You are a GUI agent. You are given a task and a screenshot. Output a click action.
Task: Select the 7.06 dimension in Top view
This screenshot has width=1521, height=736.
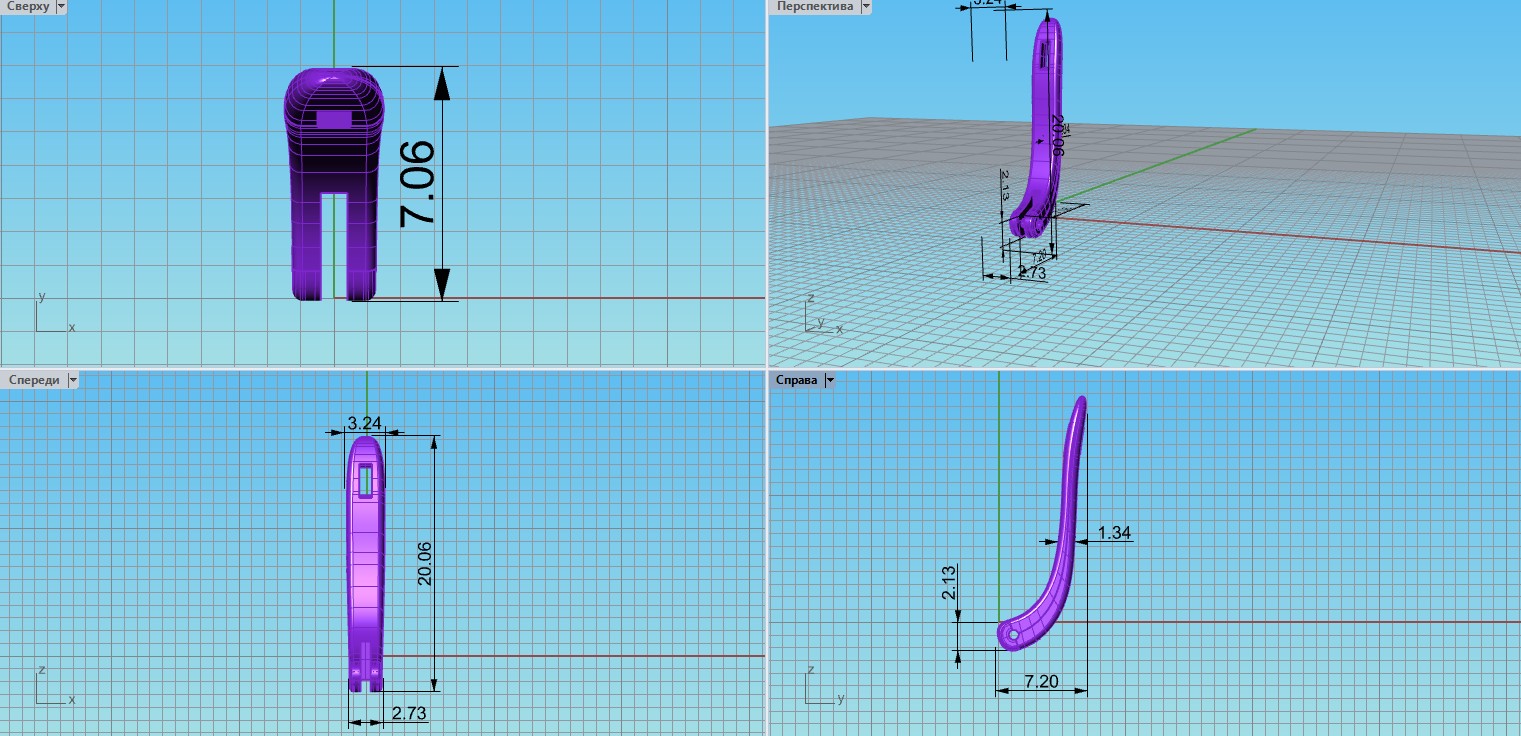point(417,183)
